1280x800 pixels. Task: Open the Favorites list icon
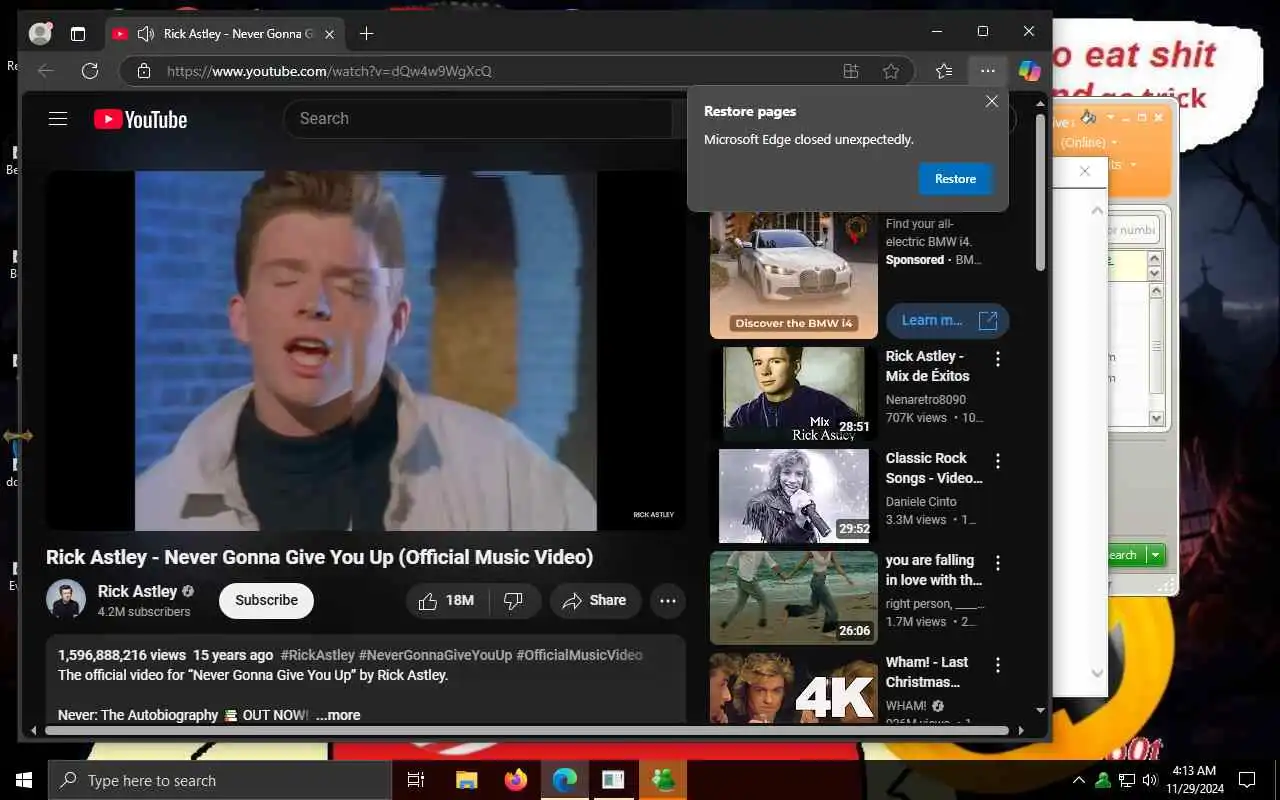click(943, 71)
